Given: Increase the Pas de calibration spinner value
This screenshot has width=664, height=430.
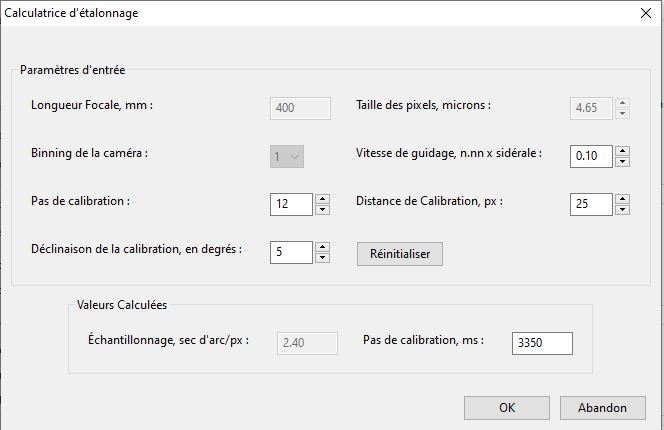Looking at the screenshot, I should point(322,198).
